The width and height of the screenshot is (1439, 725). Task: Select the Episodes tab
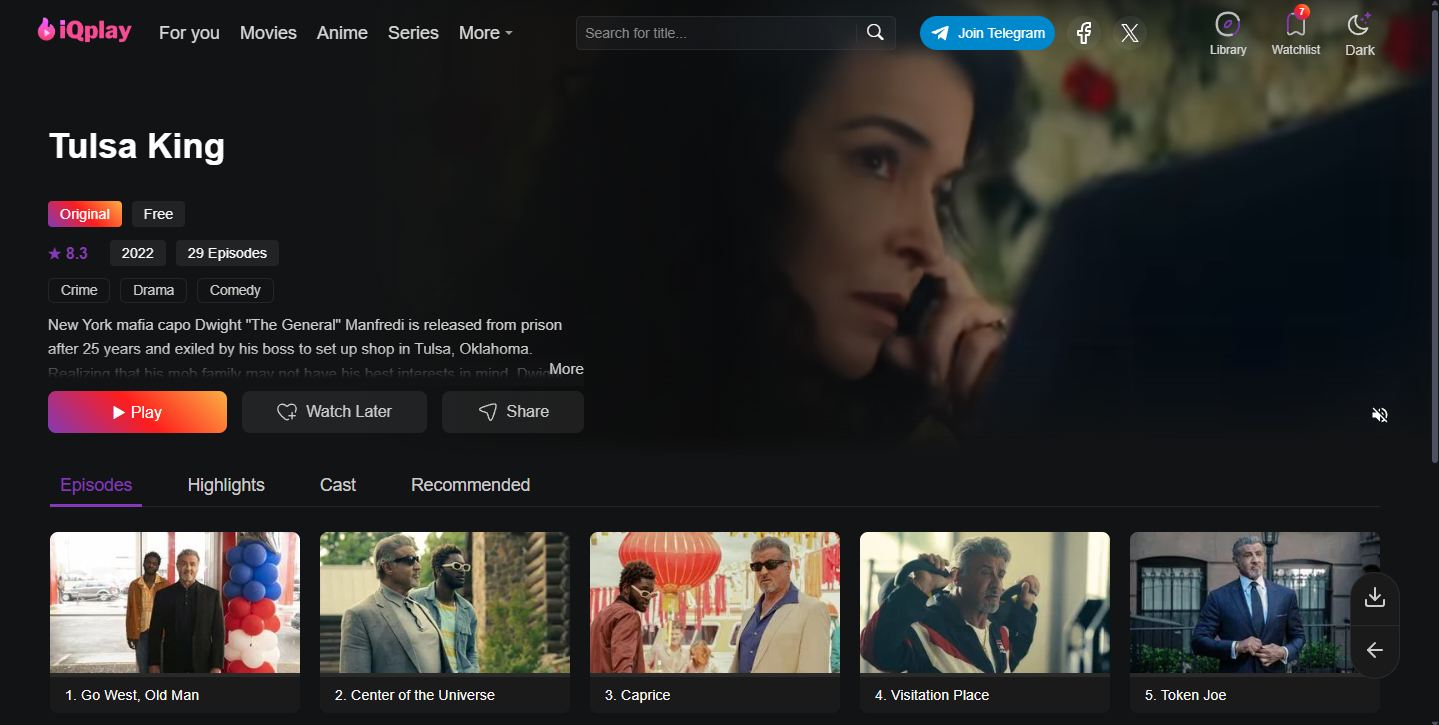(96, 485)
